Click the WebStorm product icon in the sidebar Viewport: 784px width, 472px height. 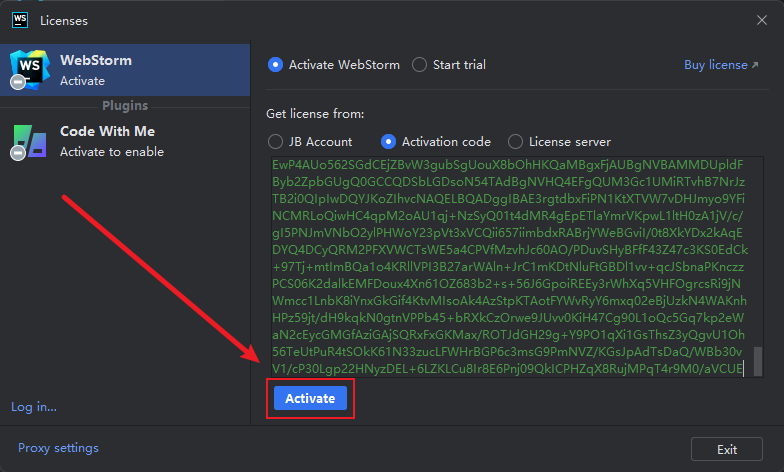29,70
